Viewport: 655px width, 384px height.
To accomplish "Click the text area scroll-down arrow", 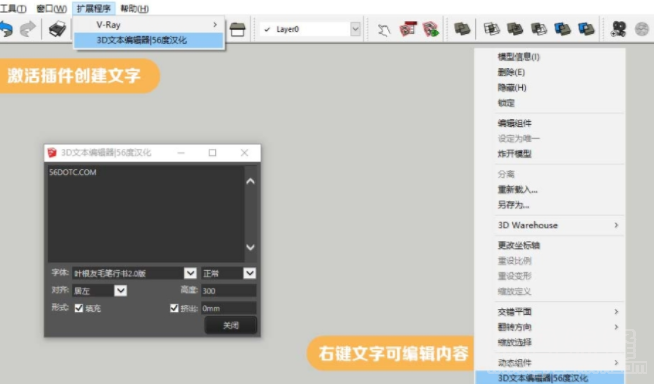I will click(x=250, y=247).
